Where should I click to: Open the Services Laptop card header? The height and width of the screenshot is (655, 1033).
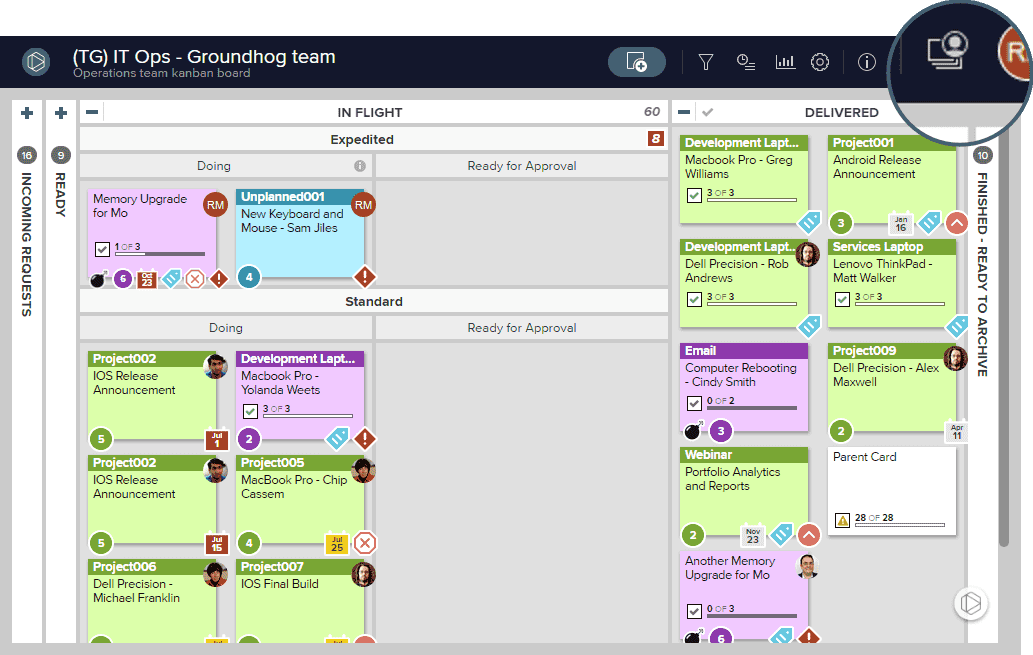click(x=892, y=246)
